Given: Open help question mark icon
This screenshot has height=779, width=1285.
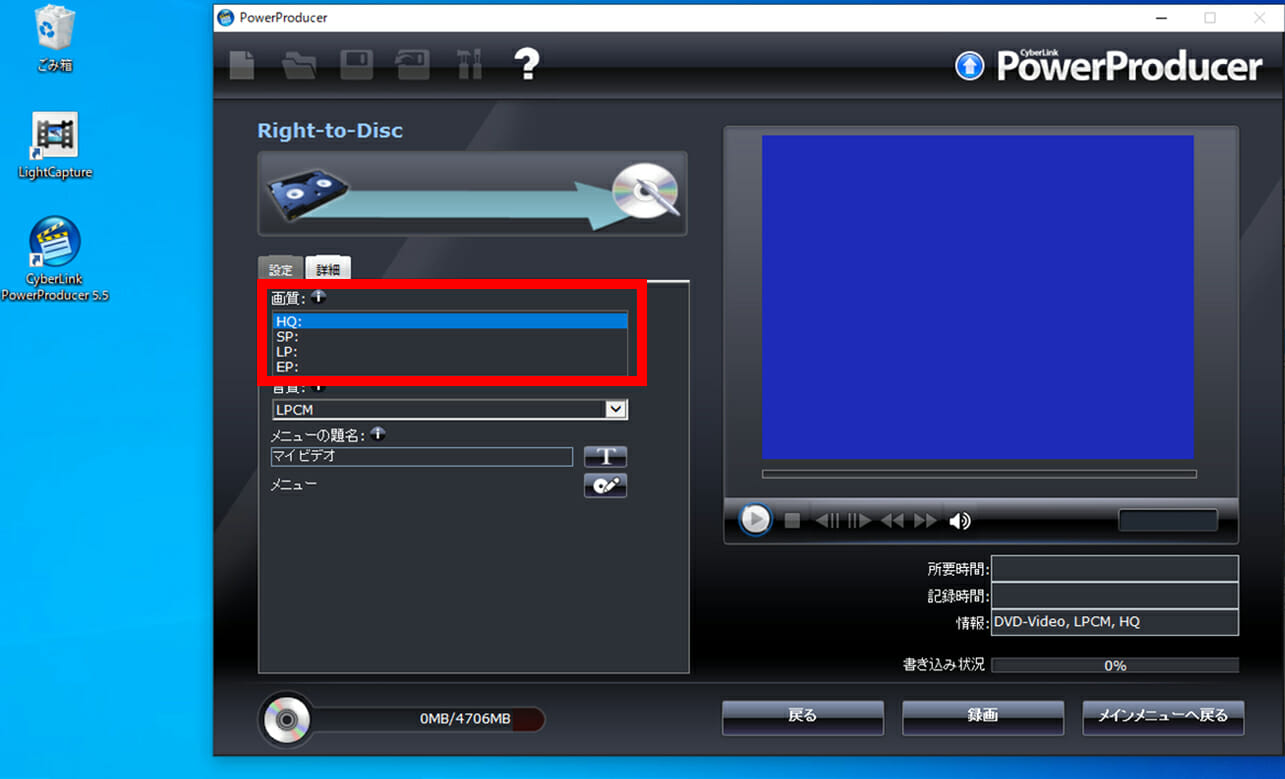Looking at the screenshot, I should [x=527, y=65].
